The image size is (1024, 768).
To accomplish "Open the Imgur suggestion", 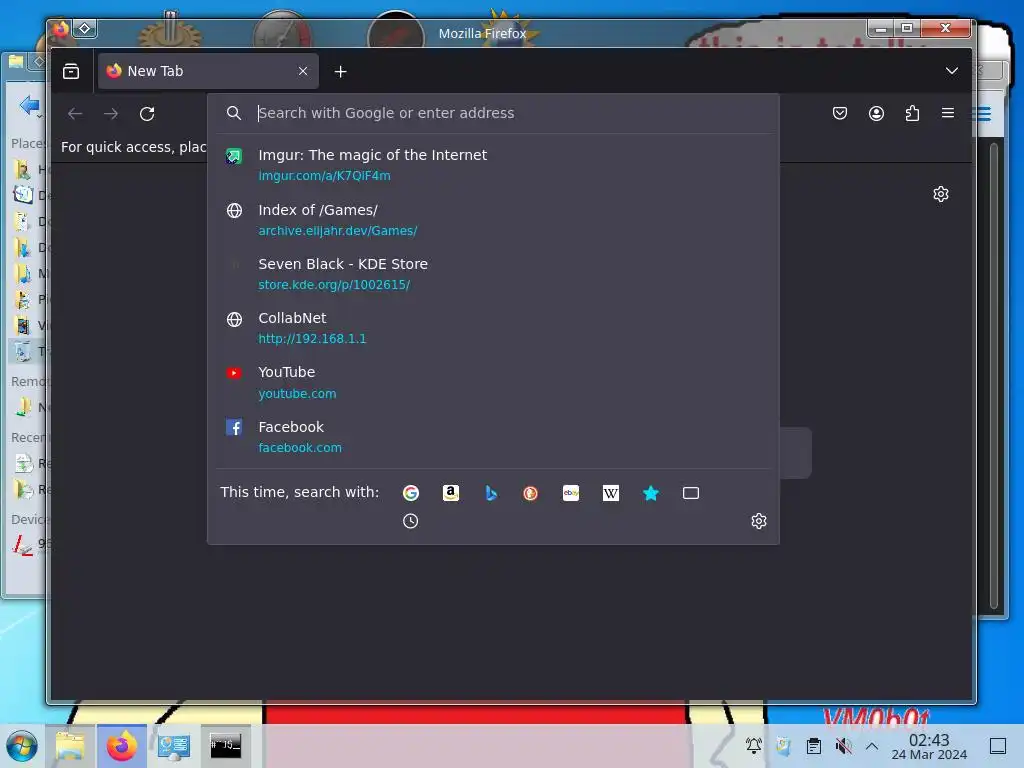I will tap(493, 165).
